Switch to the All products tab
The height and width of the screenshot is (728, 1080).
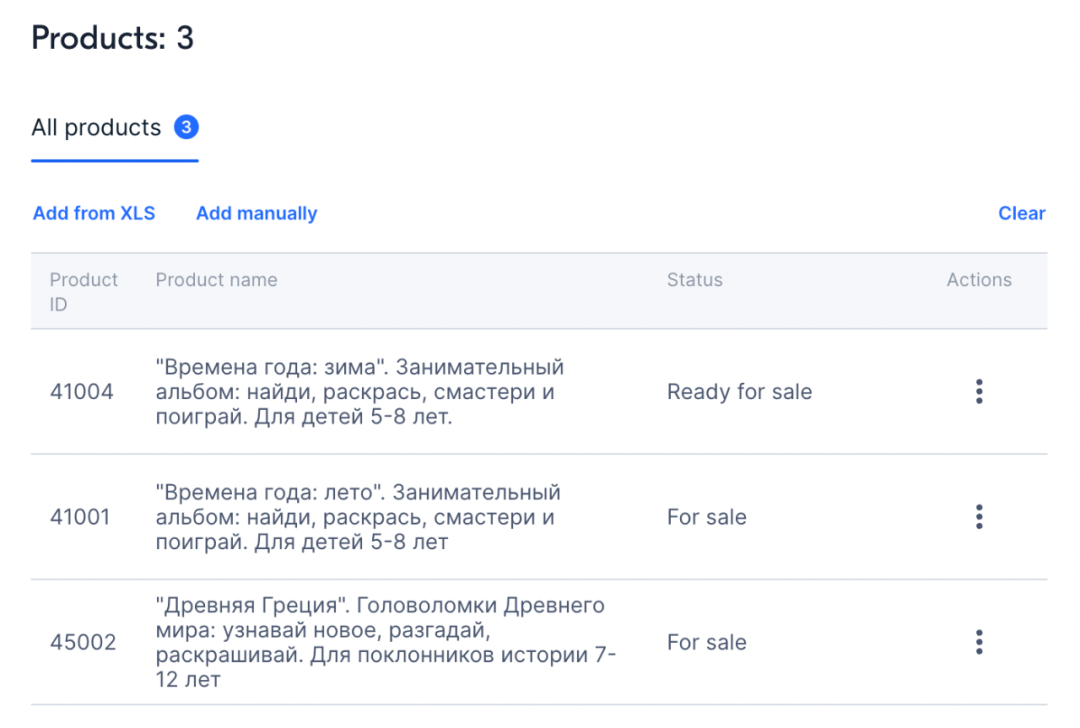pos(96,128)
